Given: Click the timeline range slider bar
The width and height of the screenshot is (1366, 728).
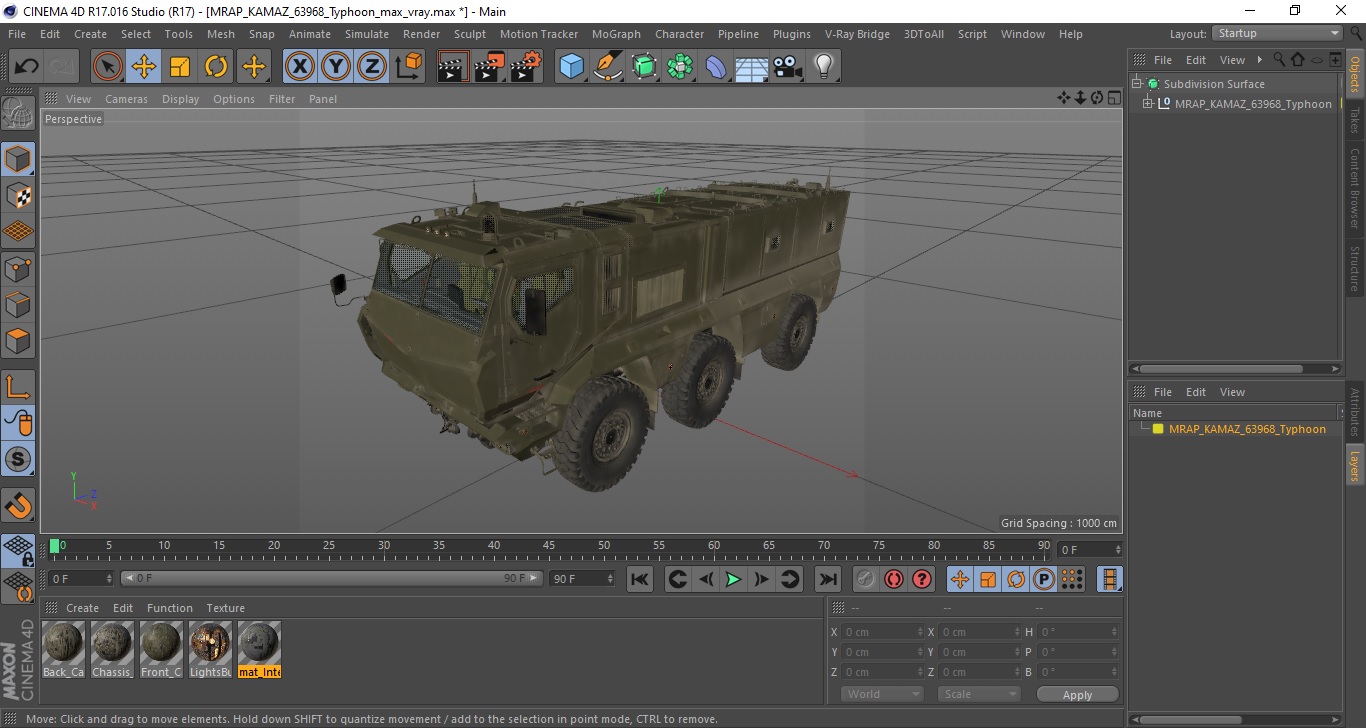Looking at the screenshot, I should coord(332,578).
